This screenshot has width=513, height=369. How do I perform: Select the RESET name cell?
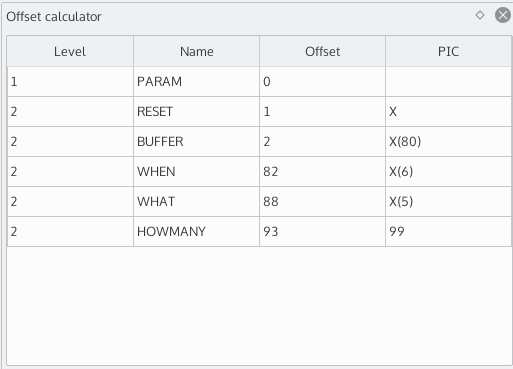[x=196, y=112]
